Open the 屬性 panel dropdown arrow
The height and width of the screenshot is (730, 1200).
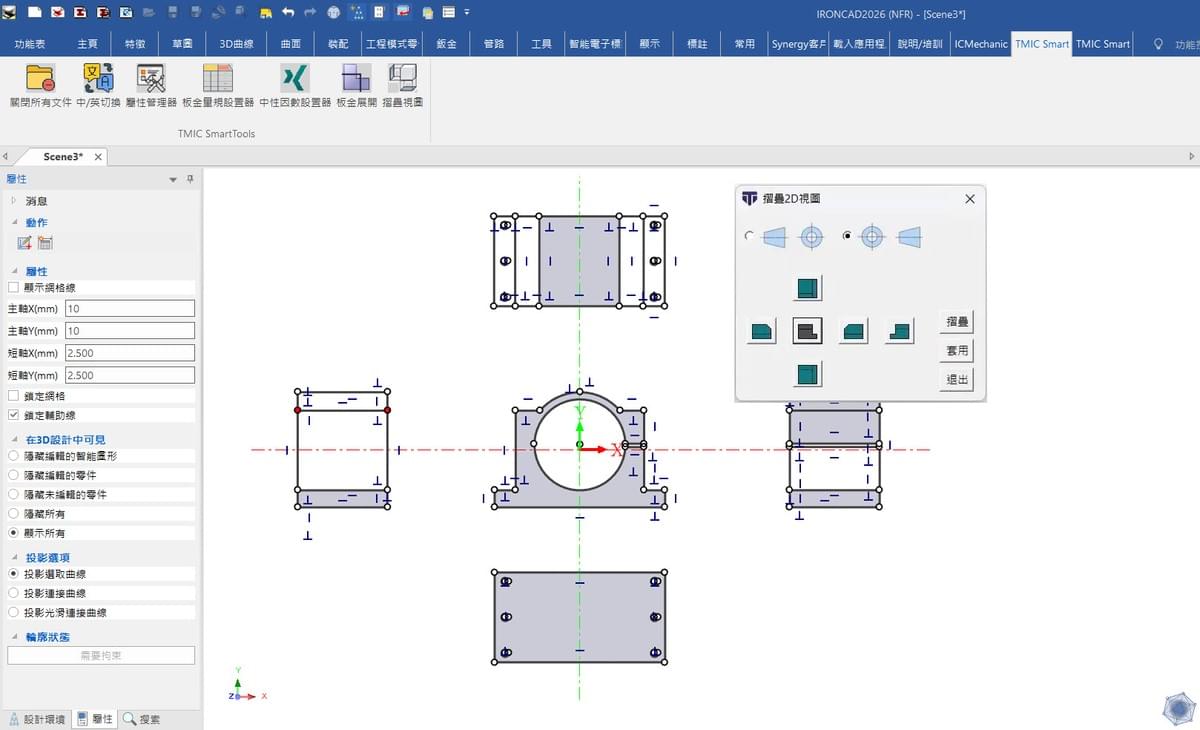(173, 180)
